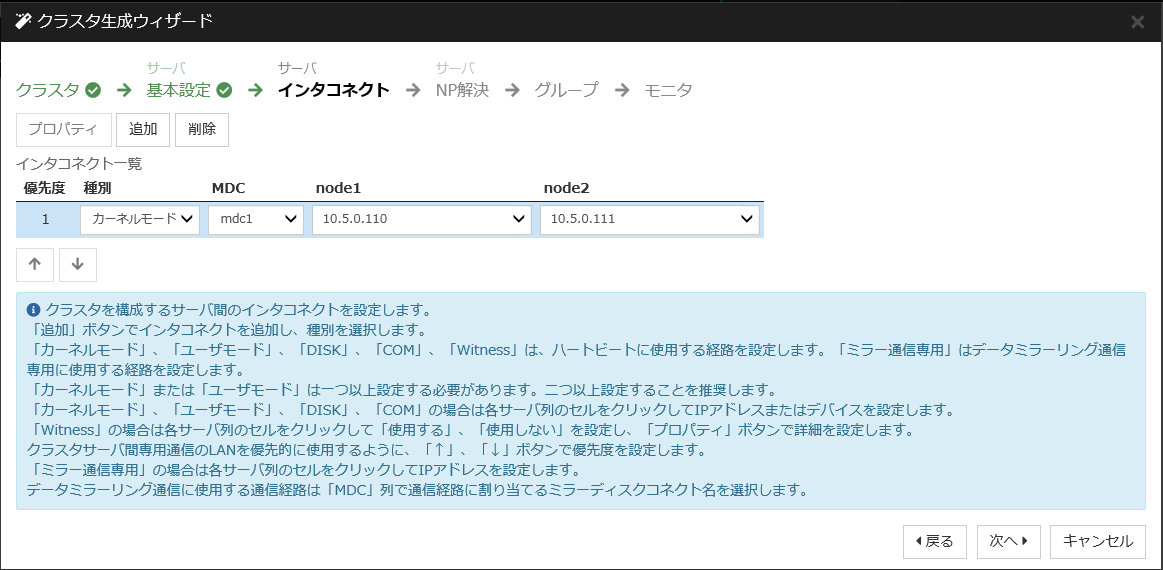Select the priority 1 cell in the table
Screen dimensions: 1163x570
click(x=45, y=219)
